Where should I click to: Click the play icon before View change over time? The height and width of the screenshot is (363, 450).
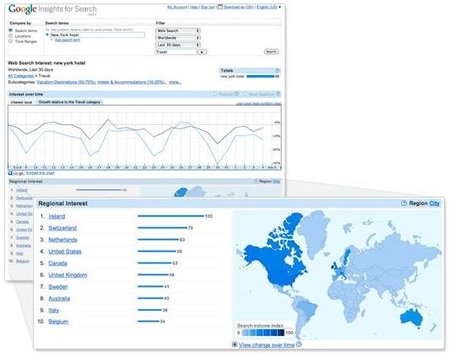(235, 345)
